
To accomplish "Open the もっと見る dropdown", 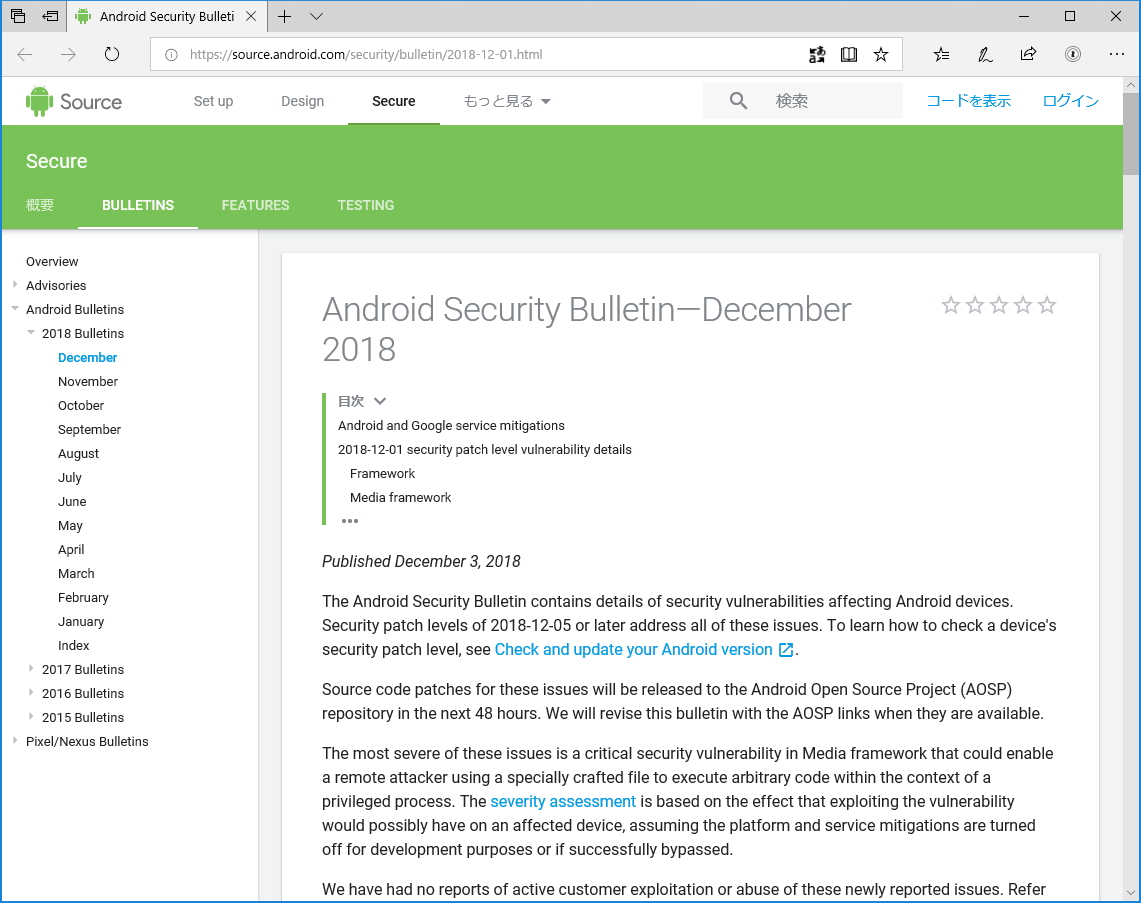I will click(x=505, y=100).
